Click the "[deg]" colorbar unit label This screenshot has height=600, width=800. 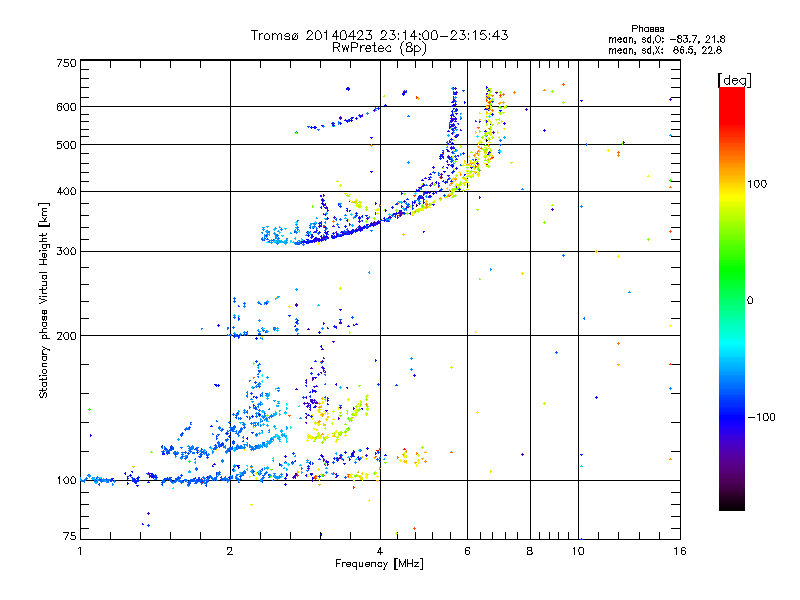(x=734, y=80)
